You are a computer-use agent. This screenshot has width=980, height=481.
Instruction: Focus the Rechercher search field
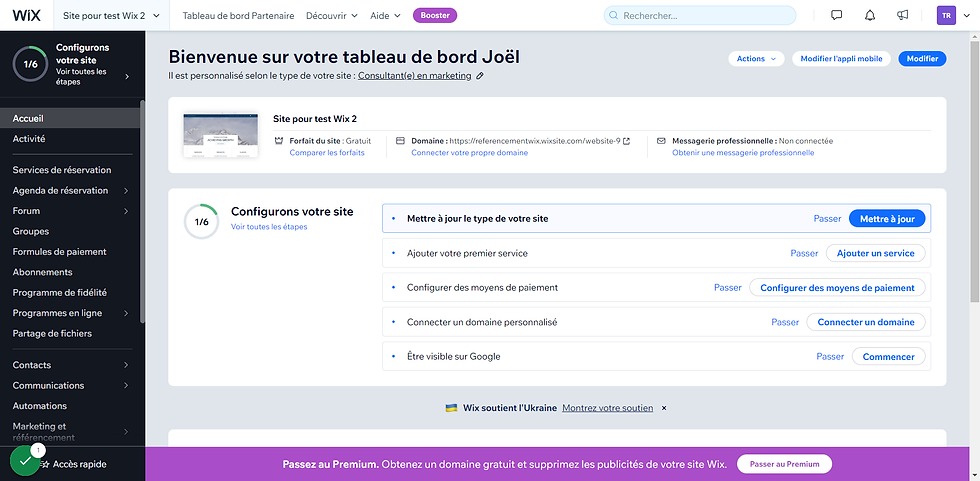tap(700, 16)
